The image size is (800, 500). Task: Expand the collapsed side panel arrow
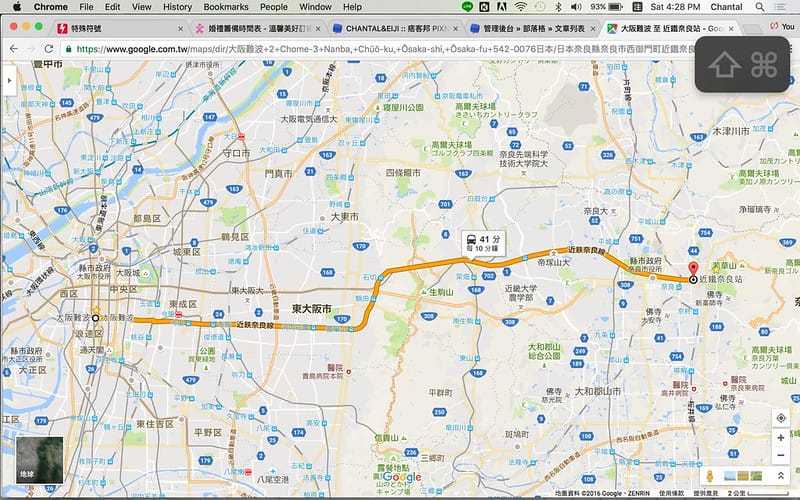click(x=9, y=80)
